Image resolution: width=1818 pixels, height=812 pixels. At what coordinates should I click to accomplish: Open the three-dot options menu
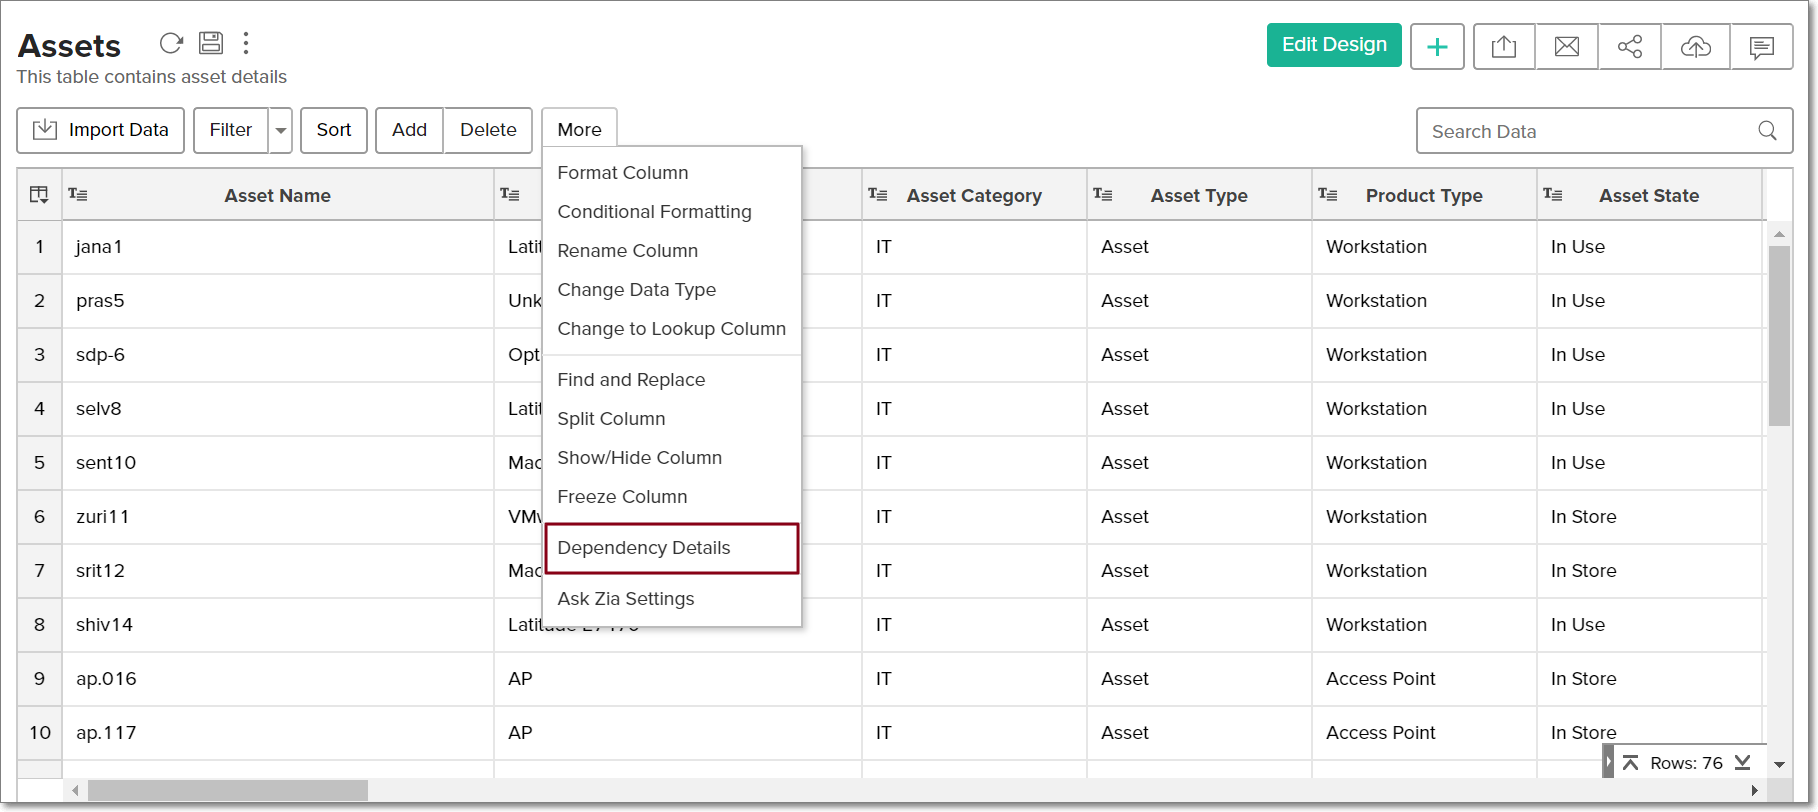pyautogui.click(x=246, y=43)
